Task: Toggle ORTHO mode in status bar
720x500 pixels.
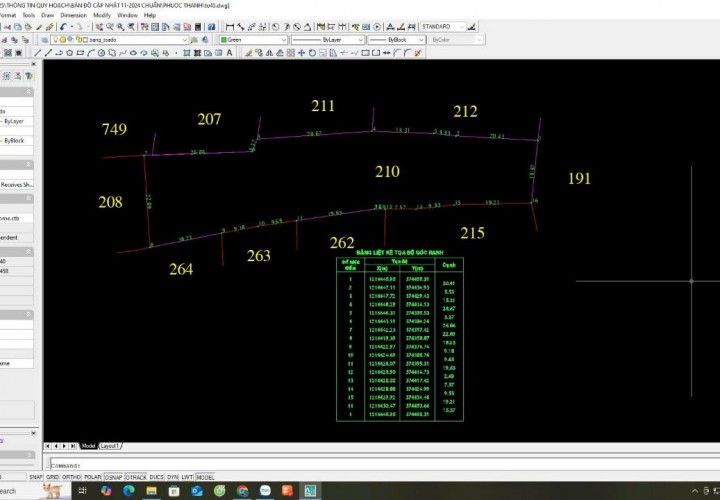Action: (72, 477)
